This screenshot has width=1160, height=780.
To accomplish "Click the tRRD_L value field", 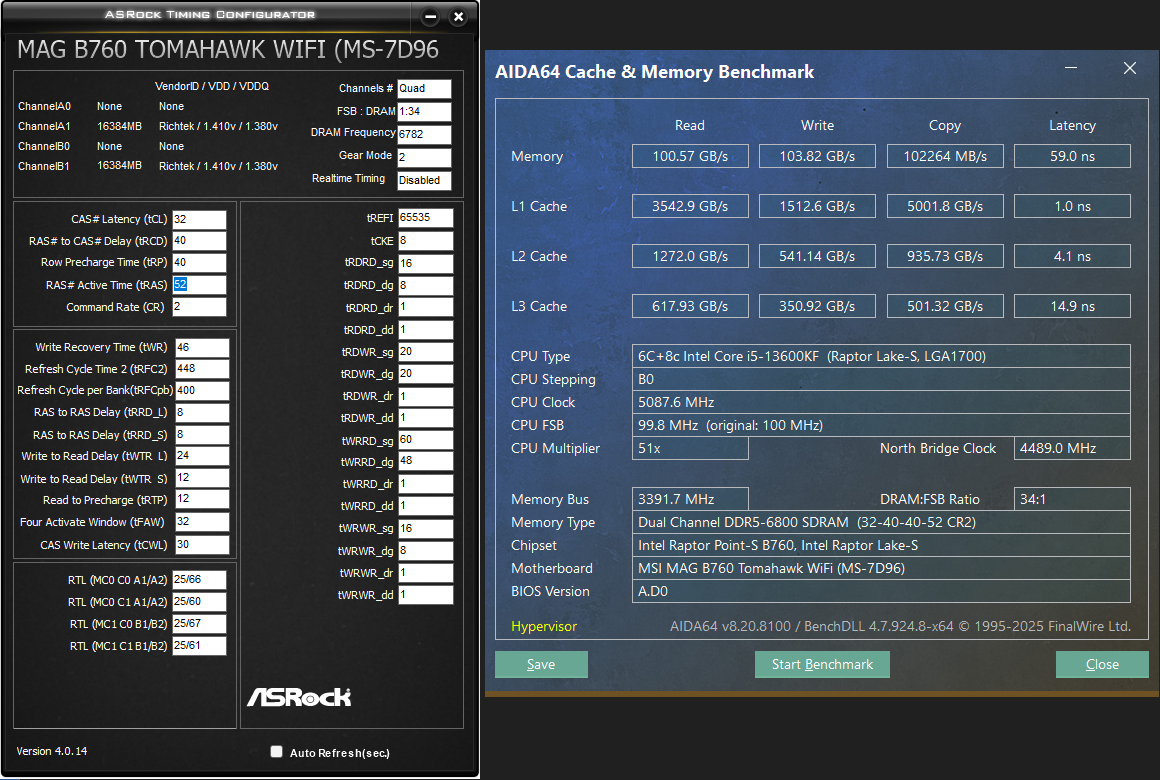I will pyautogui.click(x=202, y=412).
